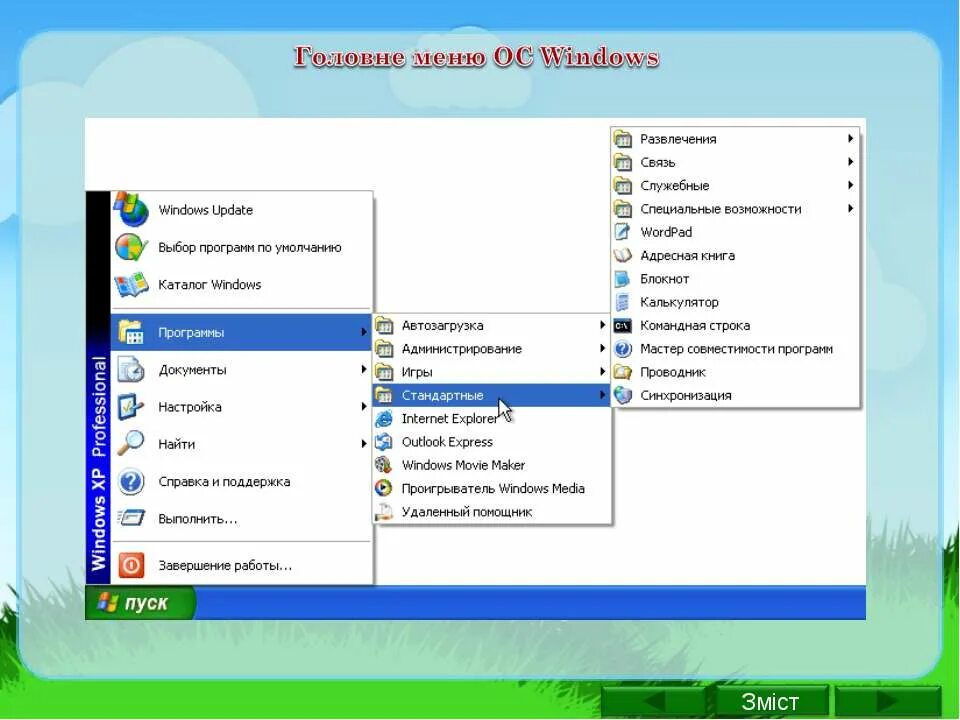Expand the Служебные submenu arrow
Screen dimensions: 960x720
(x=850, y=185)
